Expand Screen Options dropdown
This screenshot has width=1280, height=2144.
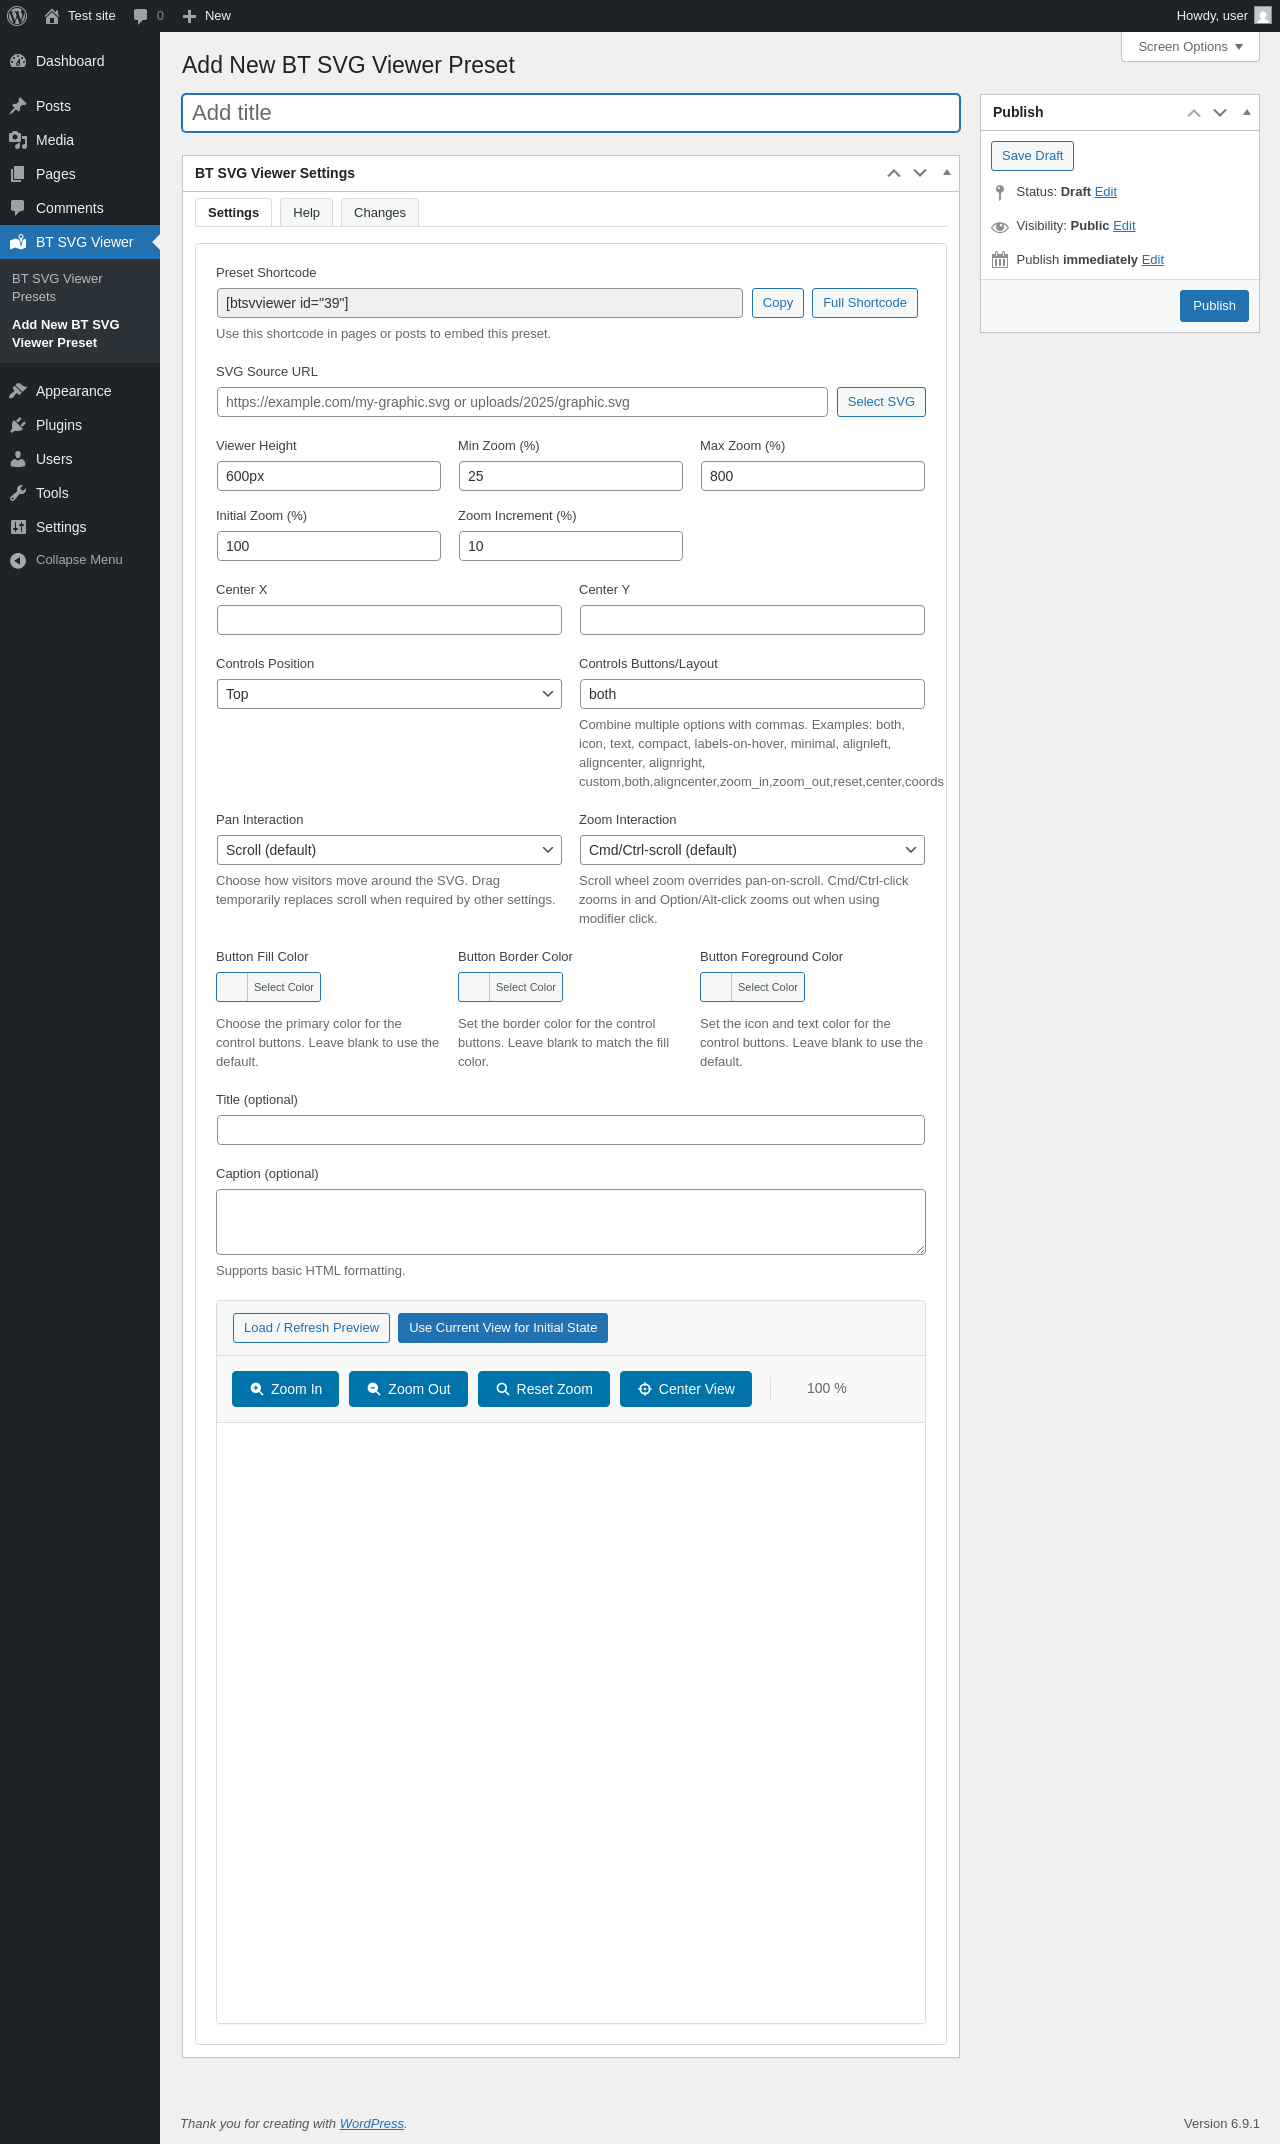pyautogui.click(x=1190, y=47)
